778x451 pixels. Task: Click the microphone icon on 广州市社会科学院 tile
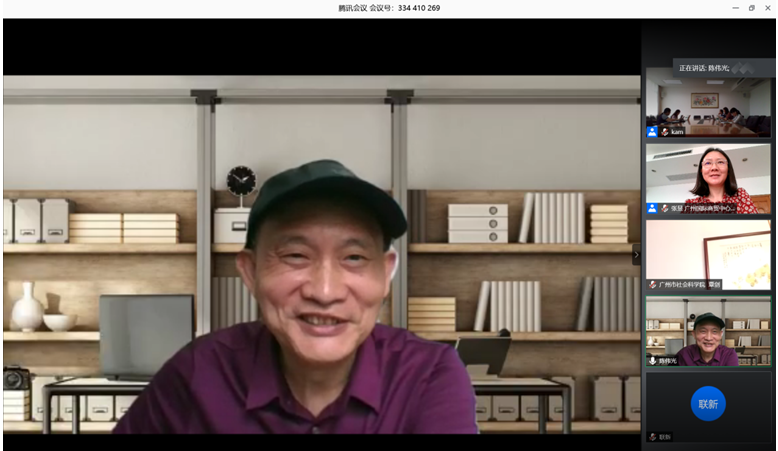coord(652,284)
